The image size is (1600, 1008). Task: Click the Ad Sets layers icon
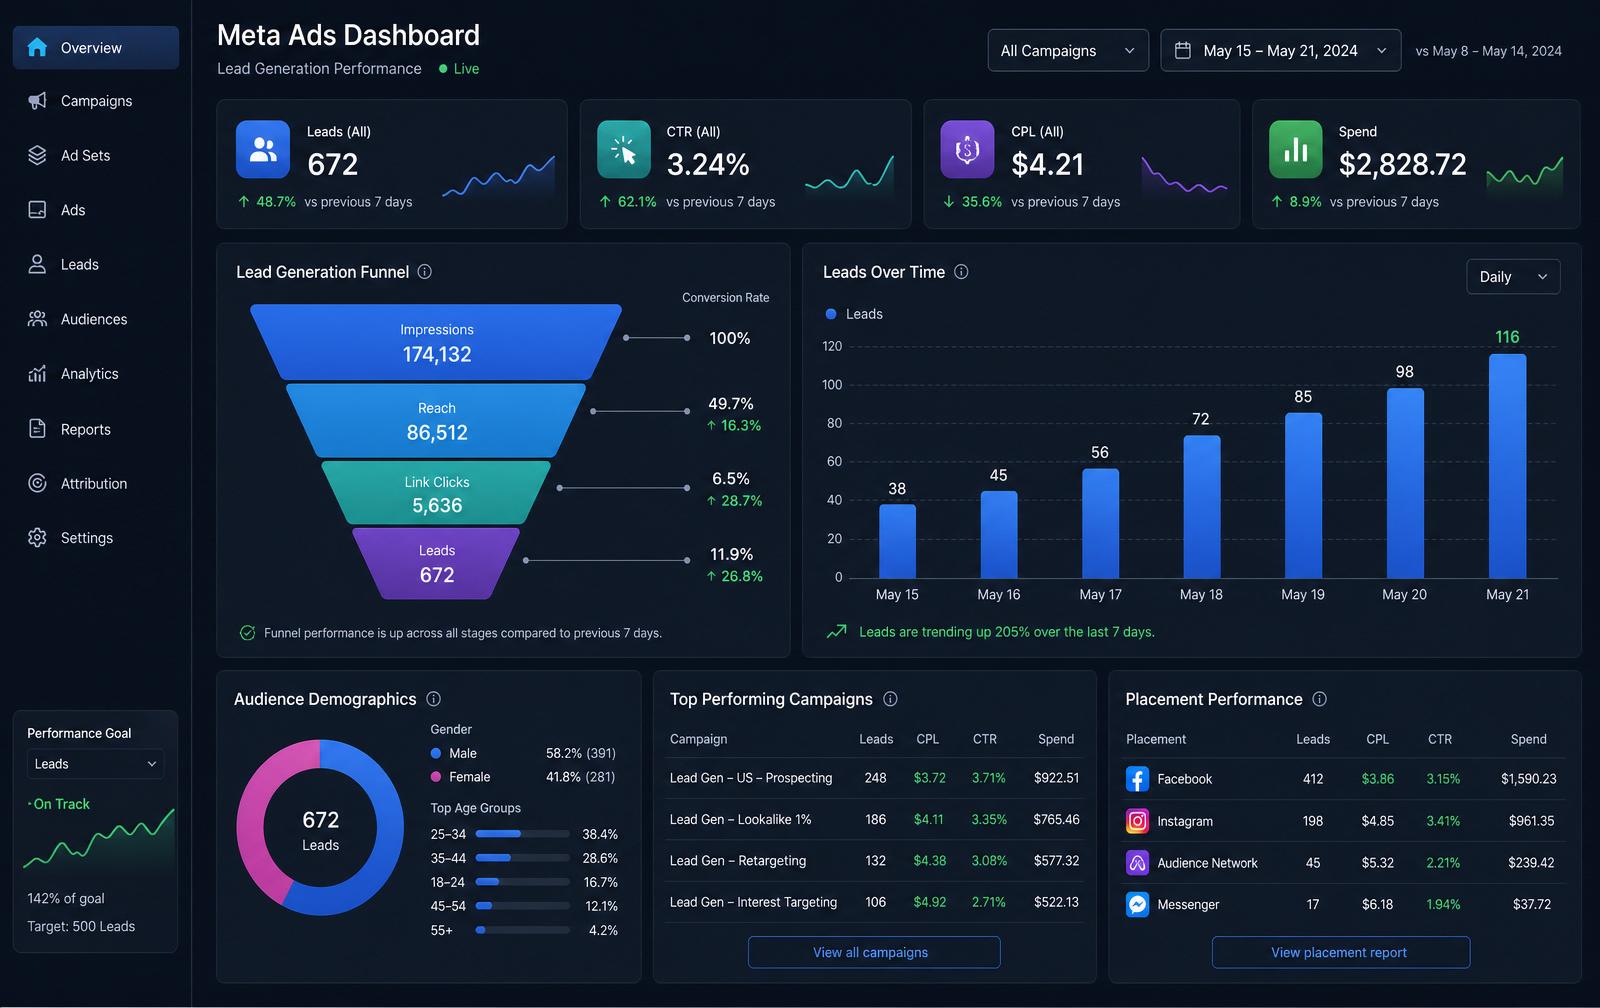click(x=37, y=155)
